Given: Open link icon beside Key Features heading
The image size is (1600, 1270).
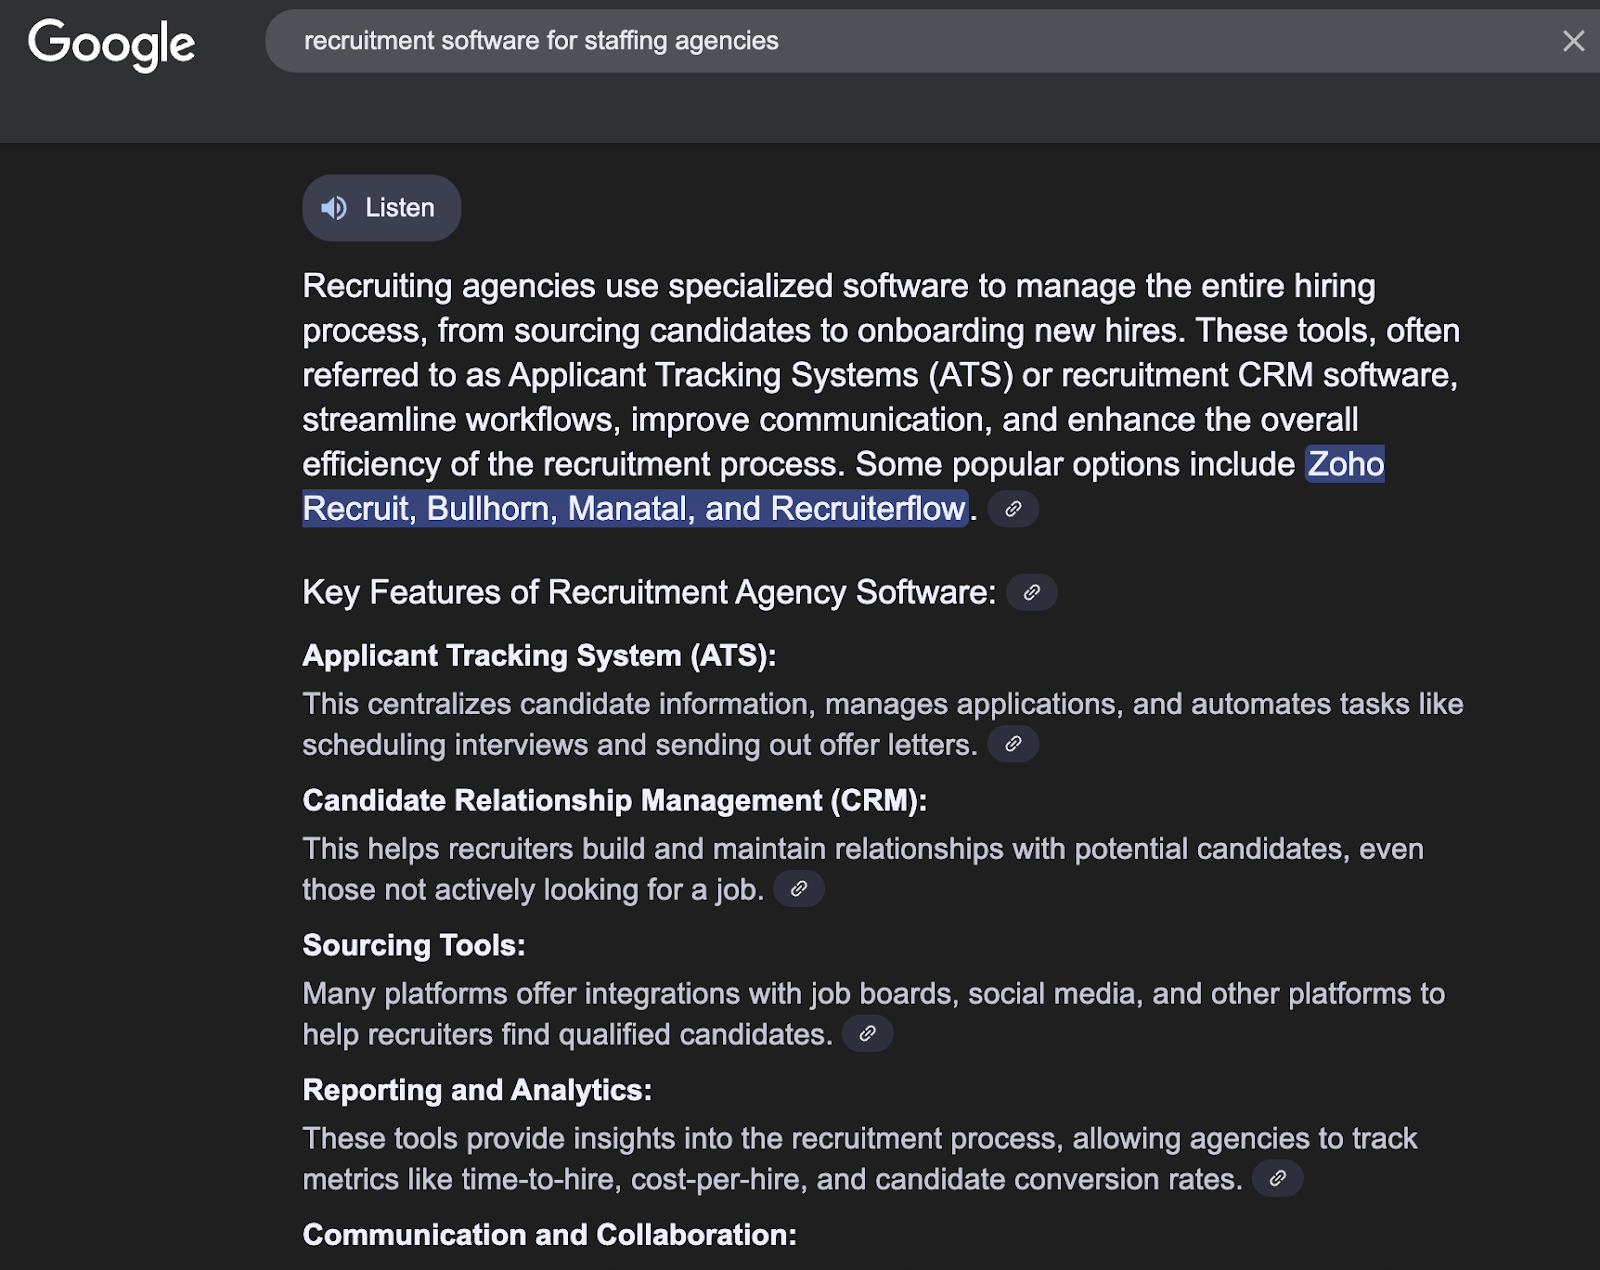Looking at the screenshot, I should [1032, 593].
